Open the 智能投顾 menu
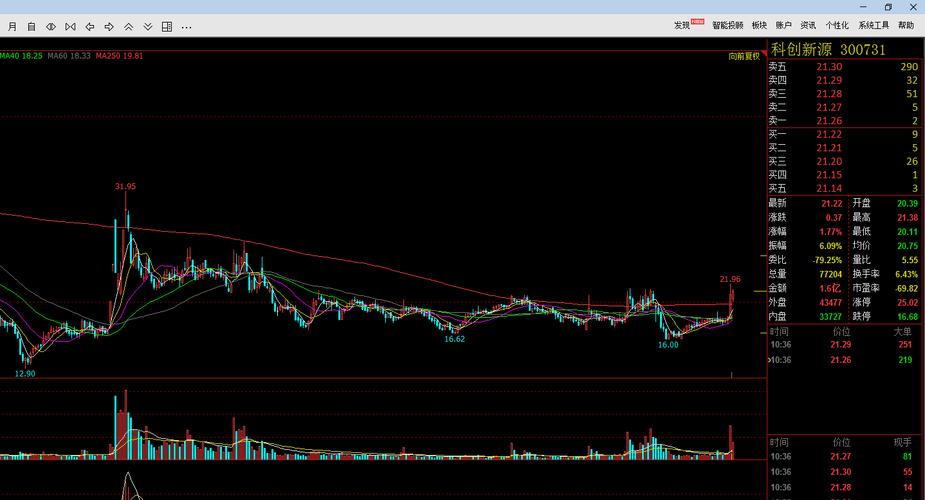 (727, 26)
